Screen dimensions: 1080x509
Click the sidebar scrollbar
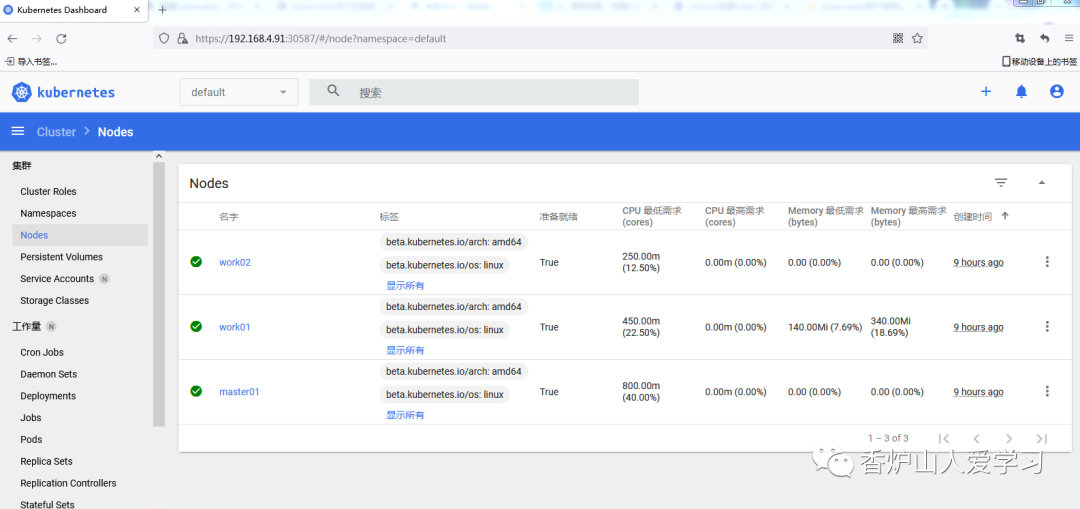click(x=159, y=295)
